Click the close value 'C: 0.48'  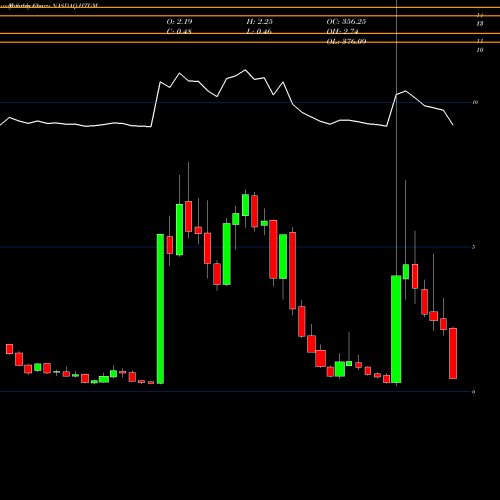pyautogui.click(x=179, y=31)
